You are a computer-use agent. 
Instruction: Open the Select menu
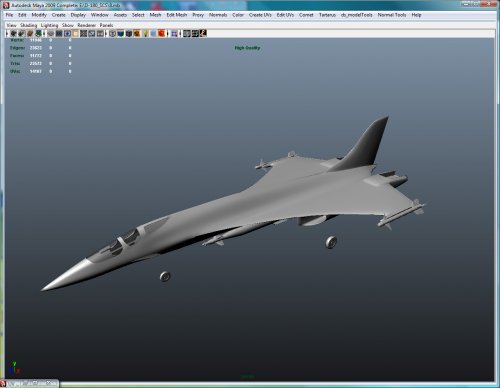point(138,15)
